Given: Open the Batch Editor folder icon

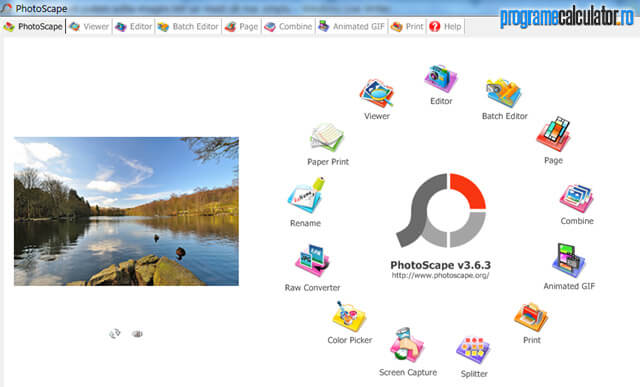Looking at the screenshot, I should [504, 93].
